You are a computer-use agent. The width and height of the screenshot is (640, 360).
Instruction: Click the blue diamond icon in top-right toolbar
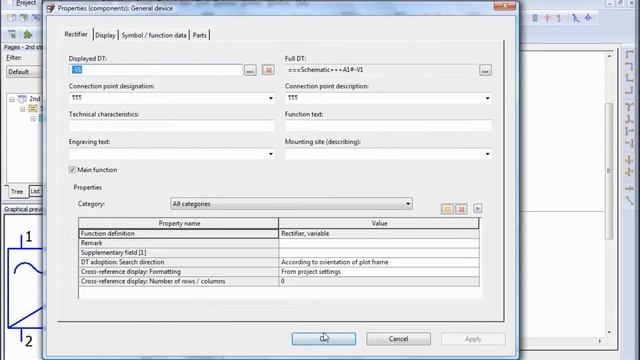point(588,18)
